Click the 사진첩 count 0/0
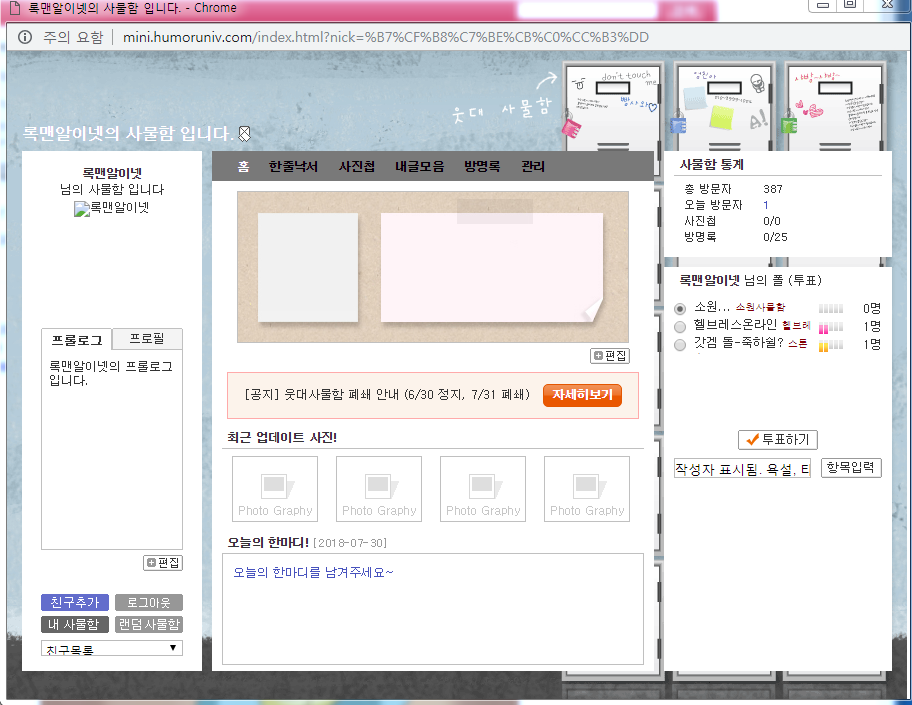This screenshot has height=705, width=912. pyautogui.click(x=772, y=221)
